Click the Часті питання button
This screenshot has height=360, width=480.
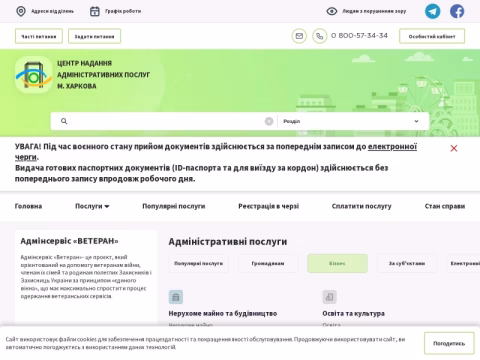click(x=39, y=36)
